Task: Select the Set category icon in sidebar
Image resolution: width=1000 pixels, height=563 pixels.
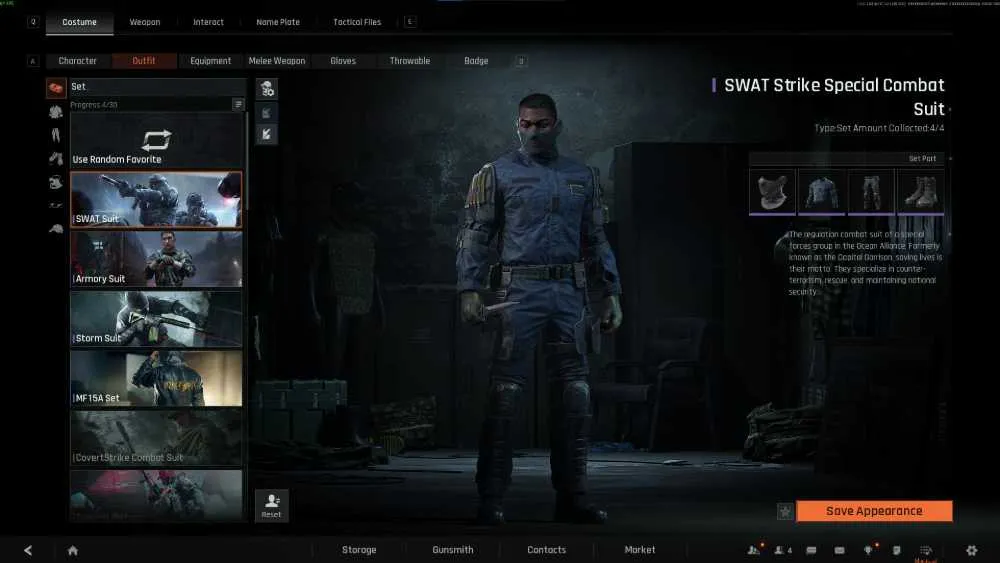Action: click(x=56, y=87)
